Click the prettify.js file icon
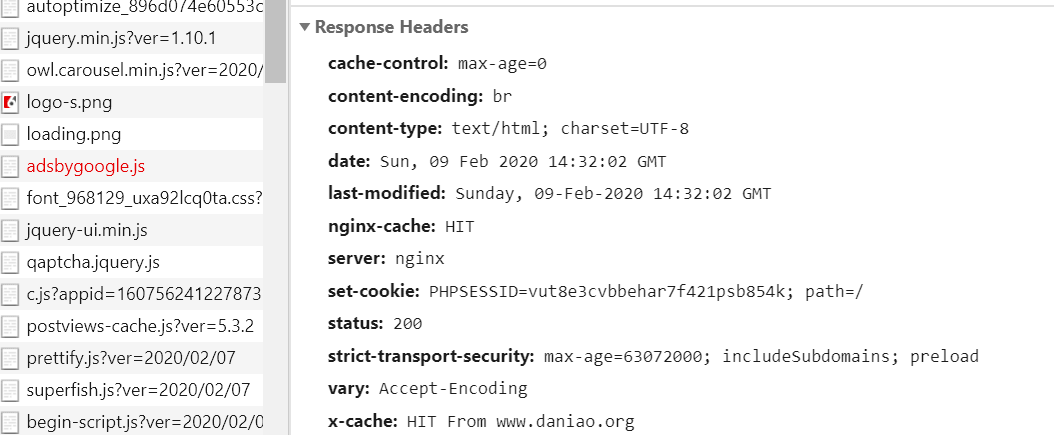Viewport: 1054px width, 435px height. coord(10,358)
